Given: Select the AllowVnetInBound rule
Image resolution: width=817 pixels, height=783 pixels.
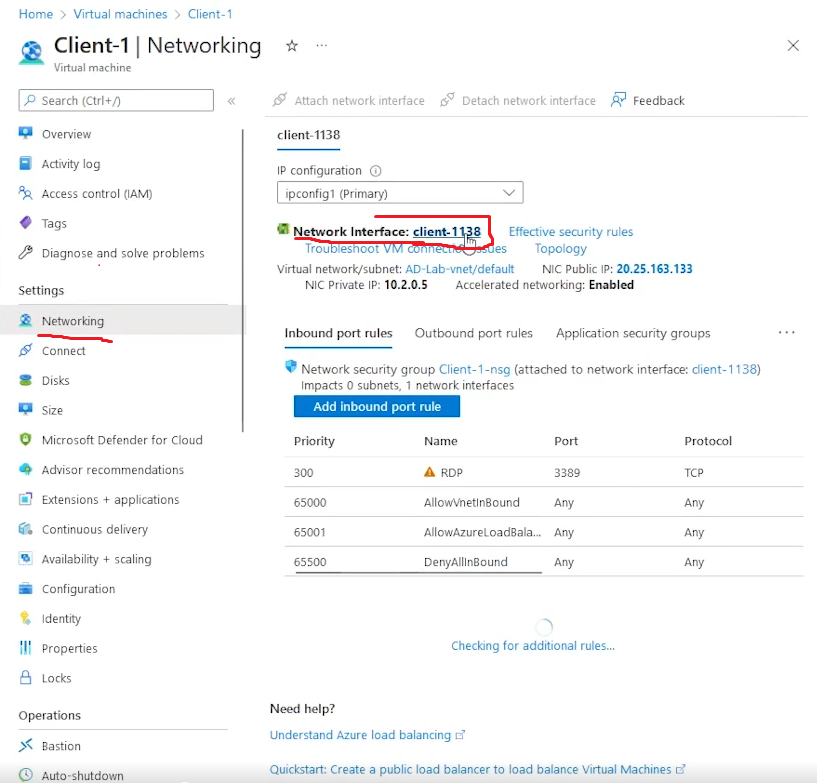Looking at the screenshot, I should click(472, 503).
